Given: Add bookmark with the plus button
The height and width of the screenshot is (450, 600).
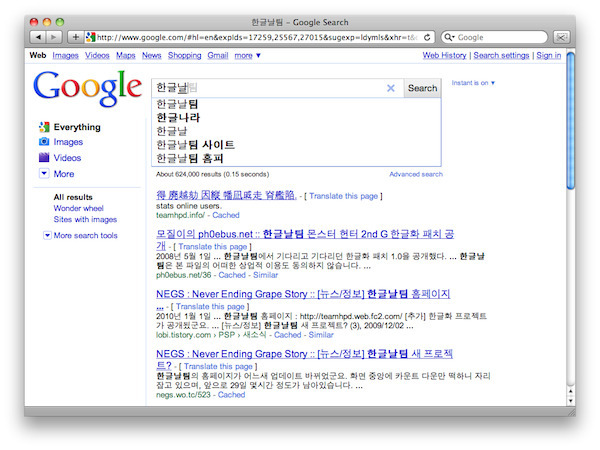Looking at the screenshot, I should tap(75, 37).
